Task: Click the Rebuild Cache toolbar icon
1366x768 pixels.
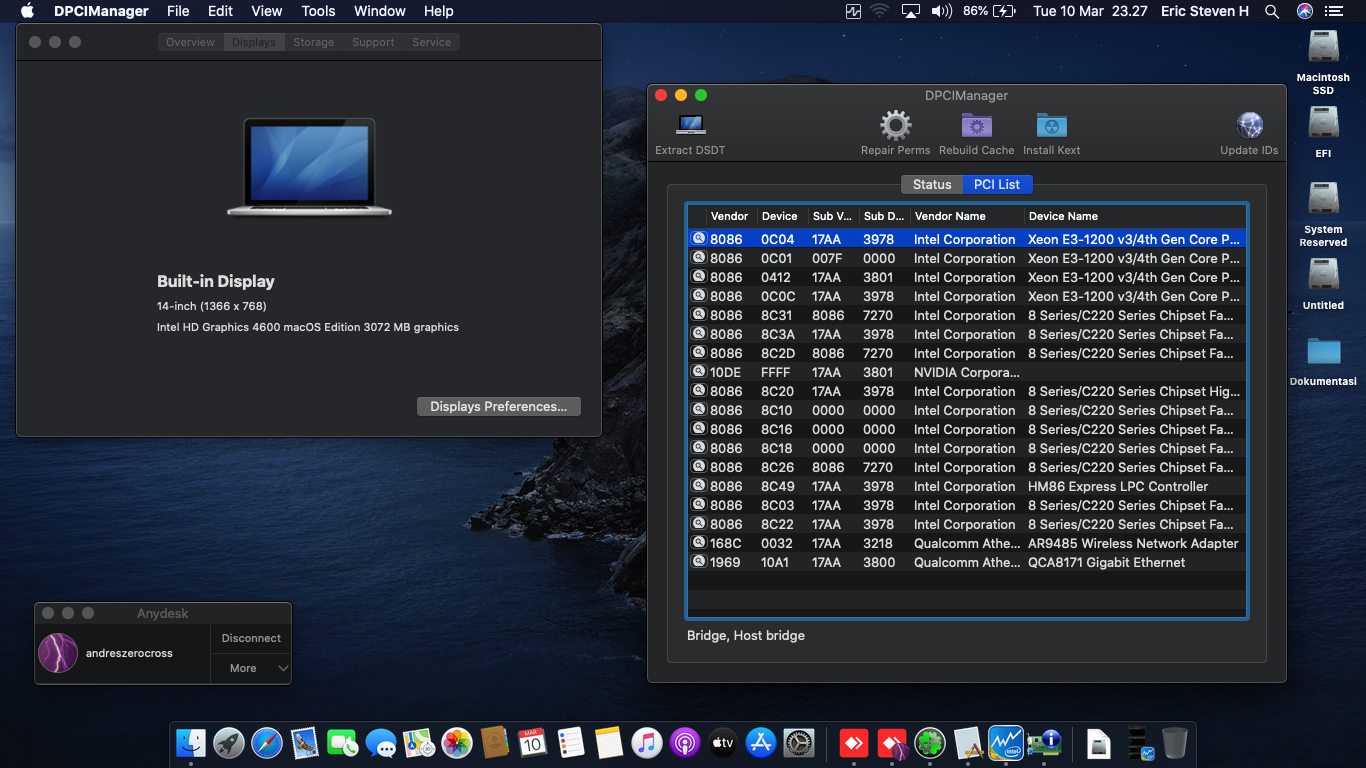Action: pos(976,126)
